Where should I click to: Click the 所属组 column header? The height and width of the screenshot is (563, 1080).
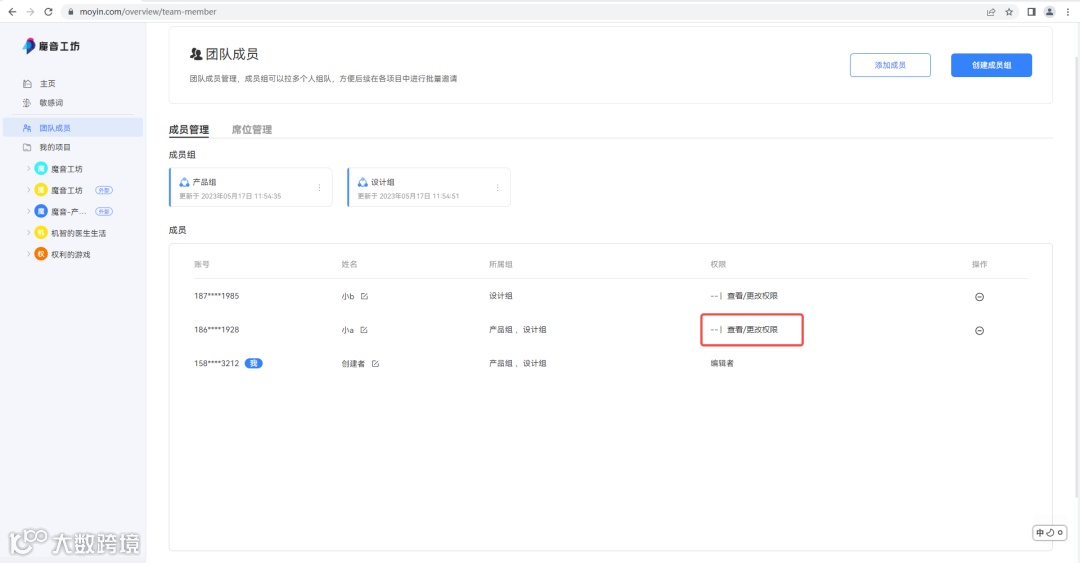coord(501,264)
